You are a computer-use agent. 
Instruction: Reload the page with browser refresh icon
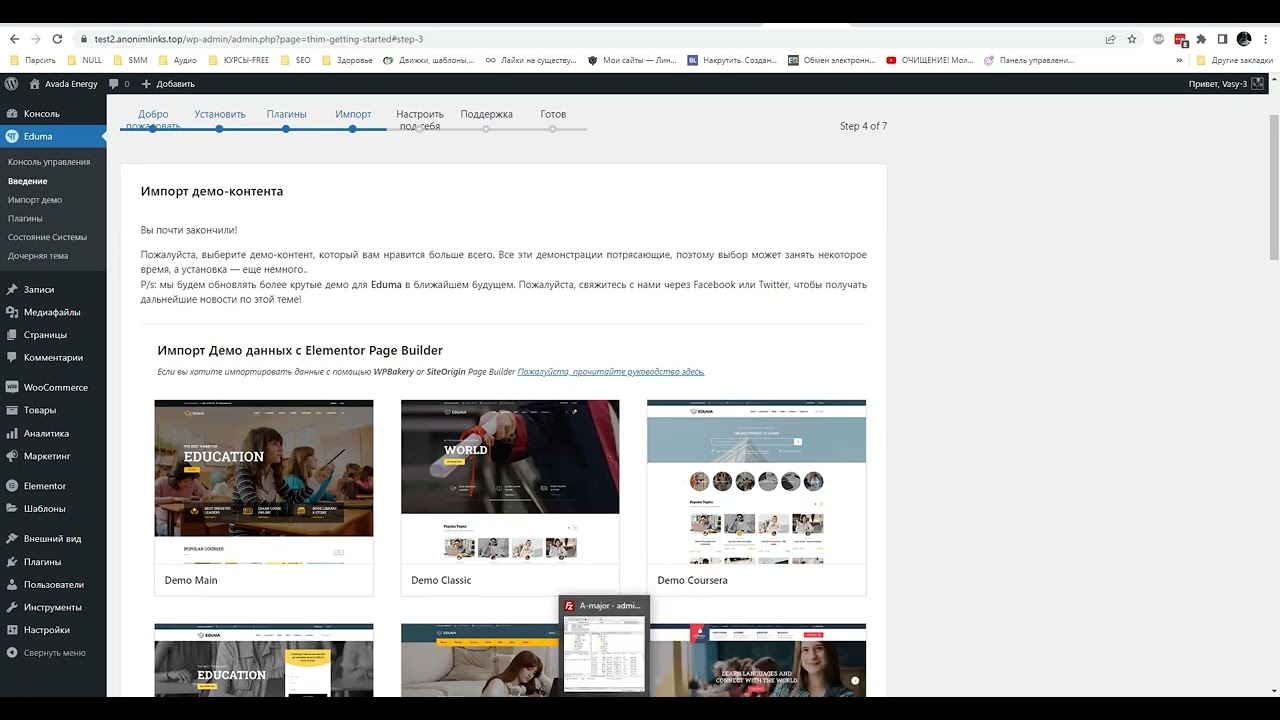57,39
